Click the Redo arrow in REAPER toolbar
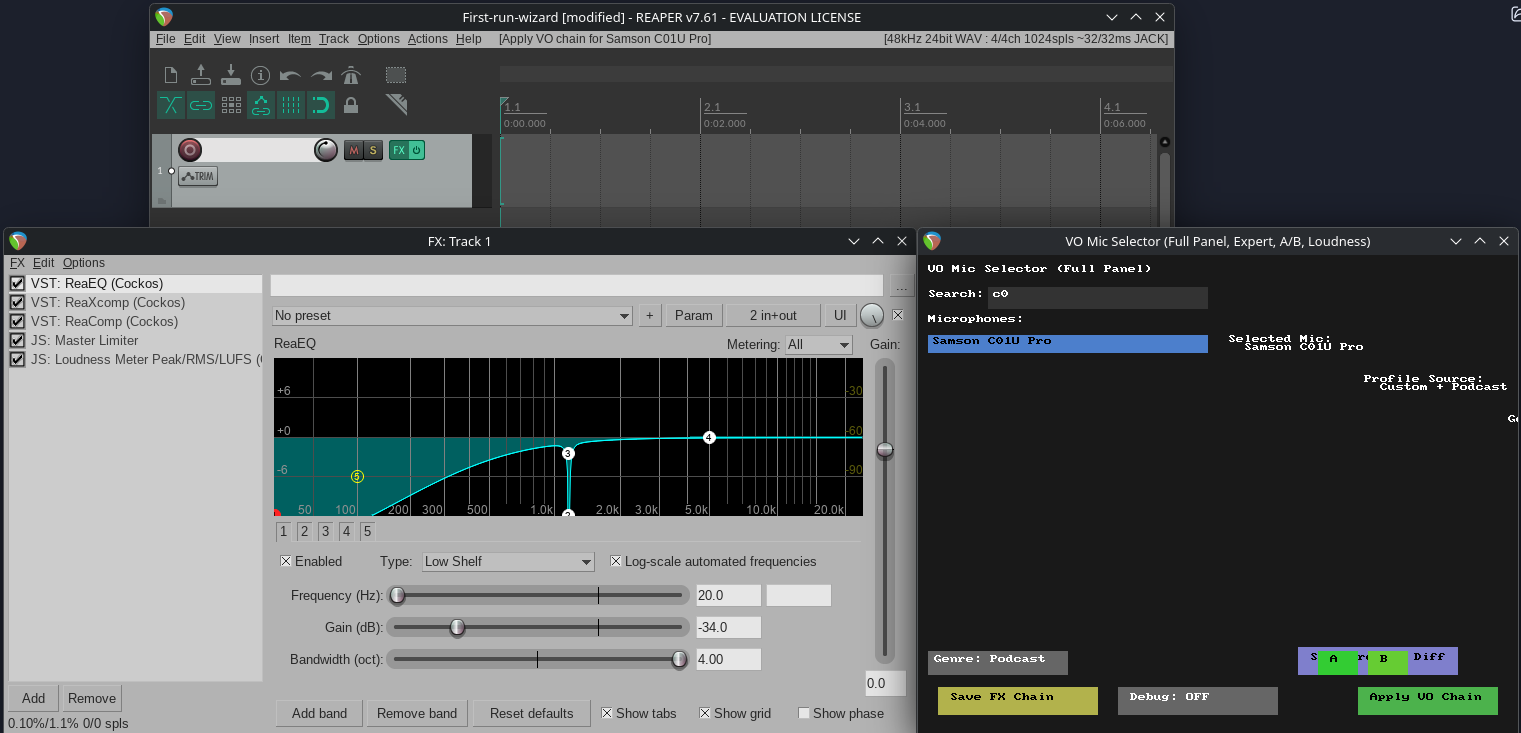Screen dimensions: 1521x733 (321, 75)
